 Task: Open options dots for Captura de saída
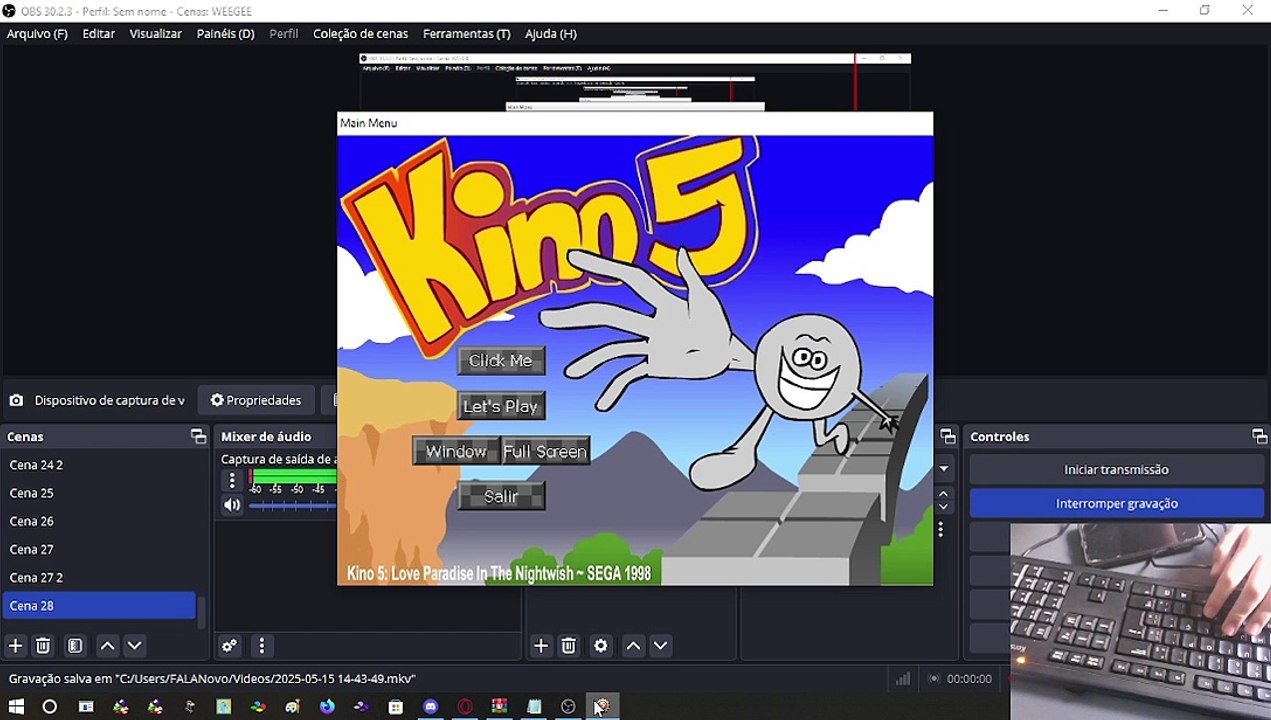tap(232, 481)
